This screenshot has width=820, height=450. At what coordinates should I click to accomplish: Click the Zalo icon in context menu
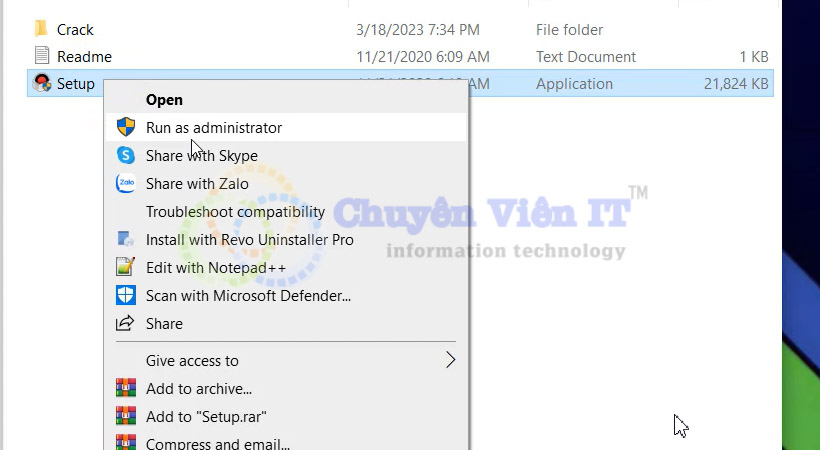point(126,184)
